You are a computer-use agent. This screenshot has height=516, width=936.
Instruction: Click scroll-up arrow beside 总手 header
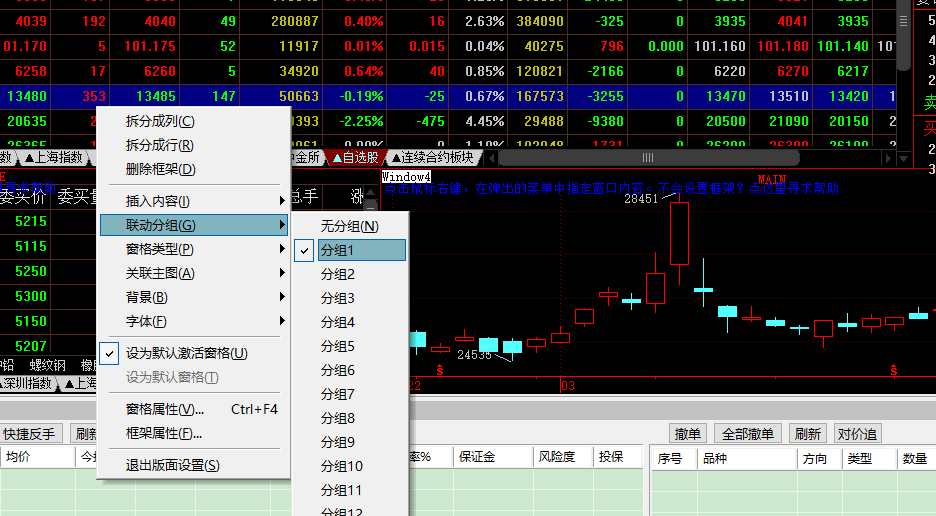pyautogui.click(x=371, y=192)
